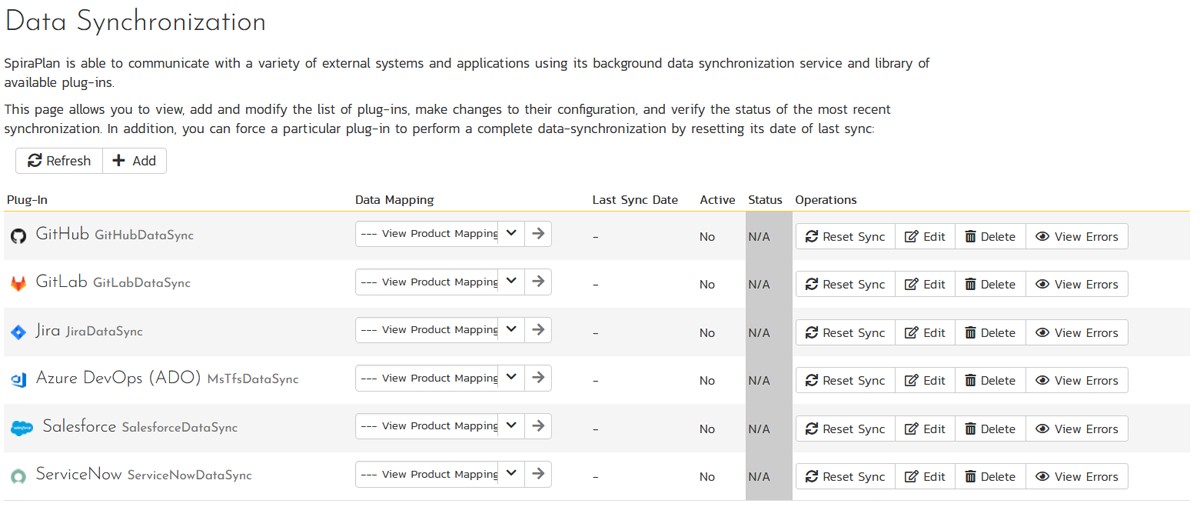Click the Salesforce plug-in name
The image size is (1200, 507).
point(79,426)
